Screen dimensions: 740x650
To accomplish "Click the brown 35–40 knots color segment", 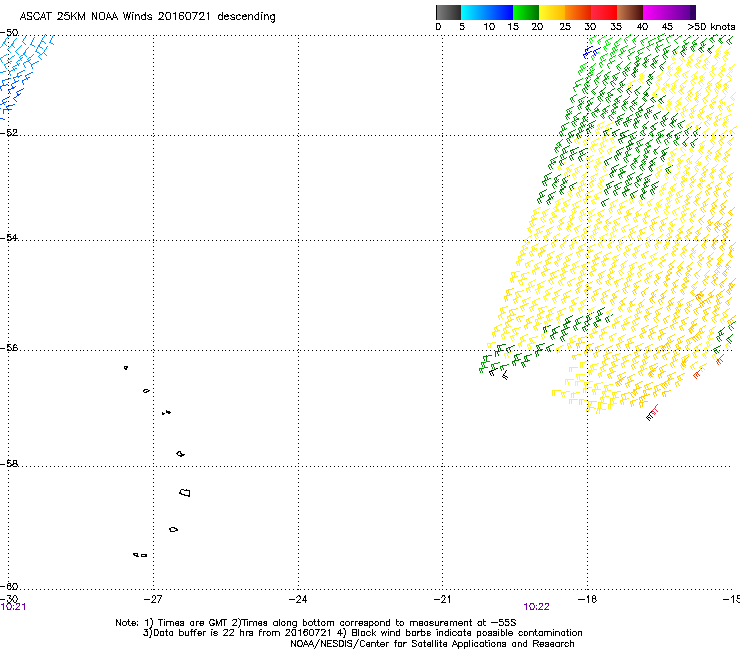I will tap(630, 12).
